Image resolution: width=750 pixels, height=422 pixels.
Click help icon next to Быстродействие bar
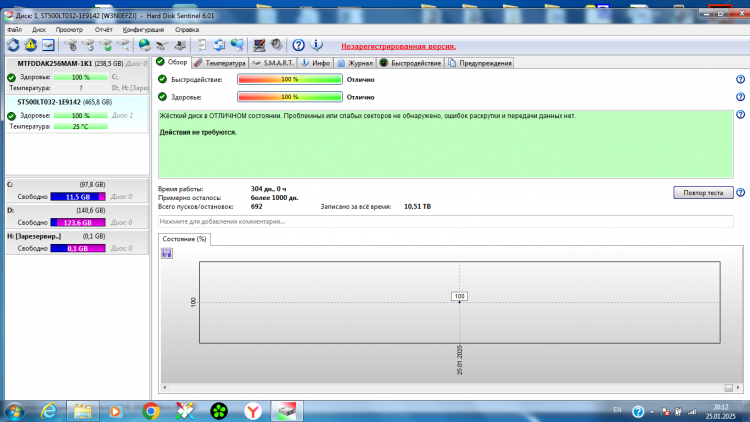coord(740,79)
